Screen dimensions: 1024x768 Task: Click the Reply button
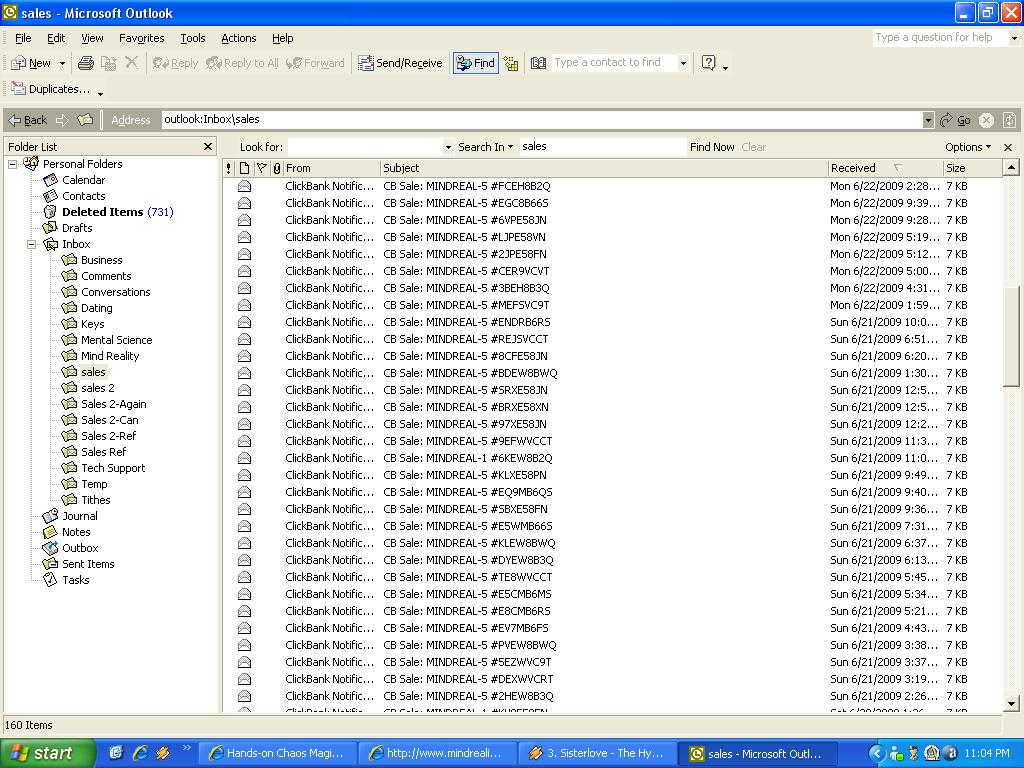tap(175, 63)
